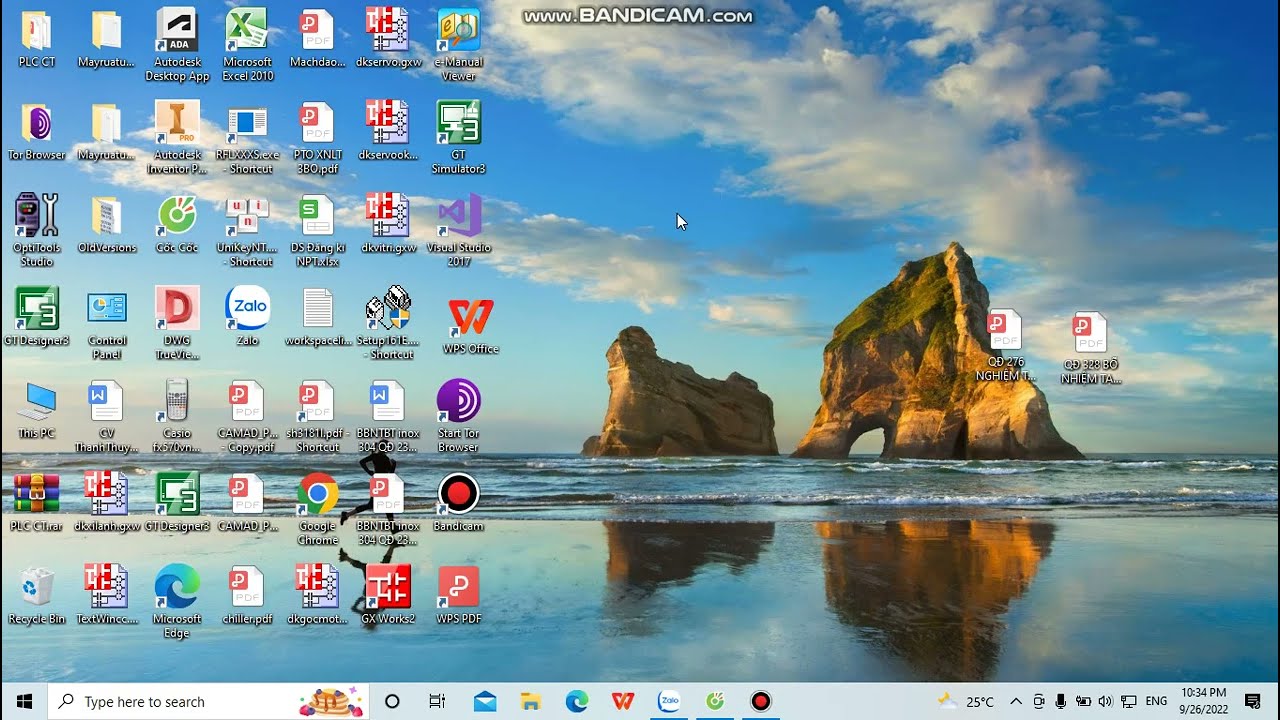Select the Bandicam desktop shortcut
The image size is (1280, 720).
point(459,502)
